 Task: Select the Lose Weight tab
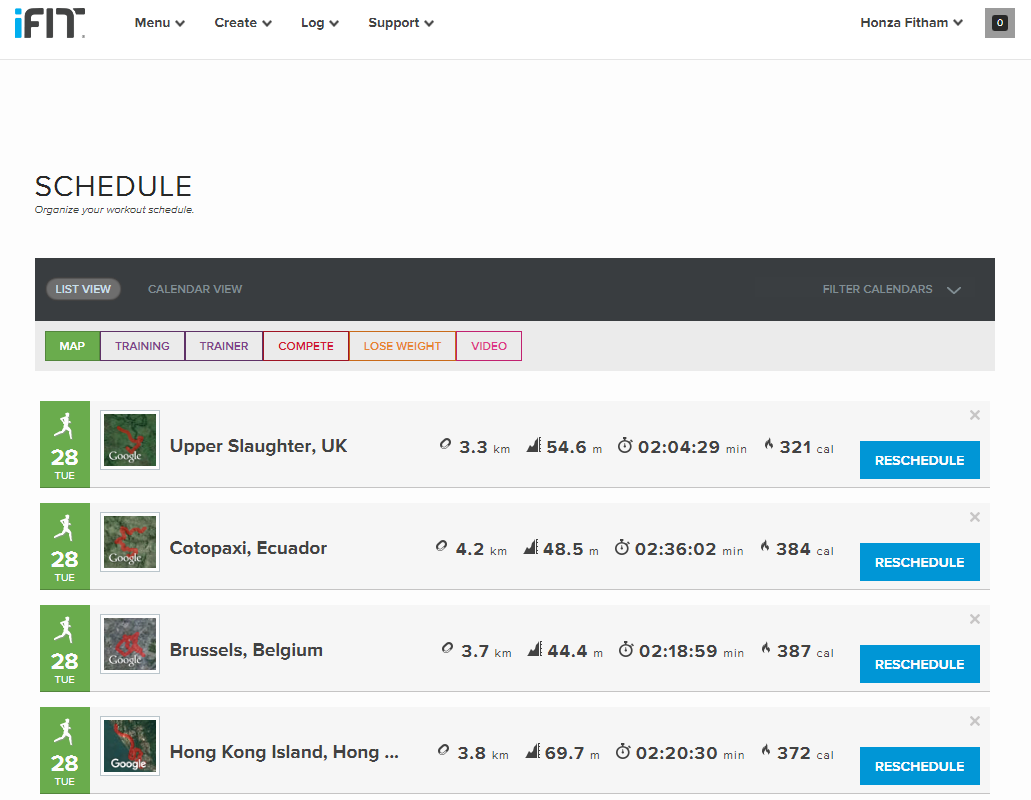(x=402, y=346)
